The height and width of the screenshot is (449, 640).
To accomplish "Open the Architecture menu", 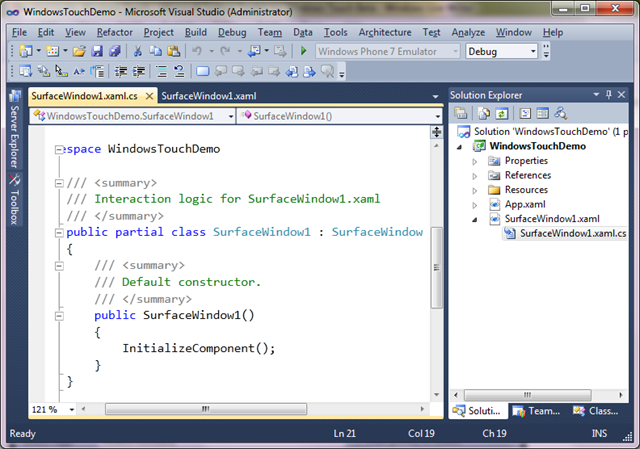I will point(385,32).
